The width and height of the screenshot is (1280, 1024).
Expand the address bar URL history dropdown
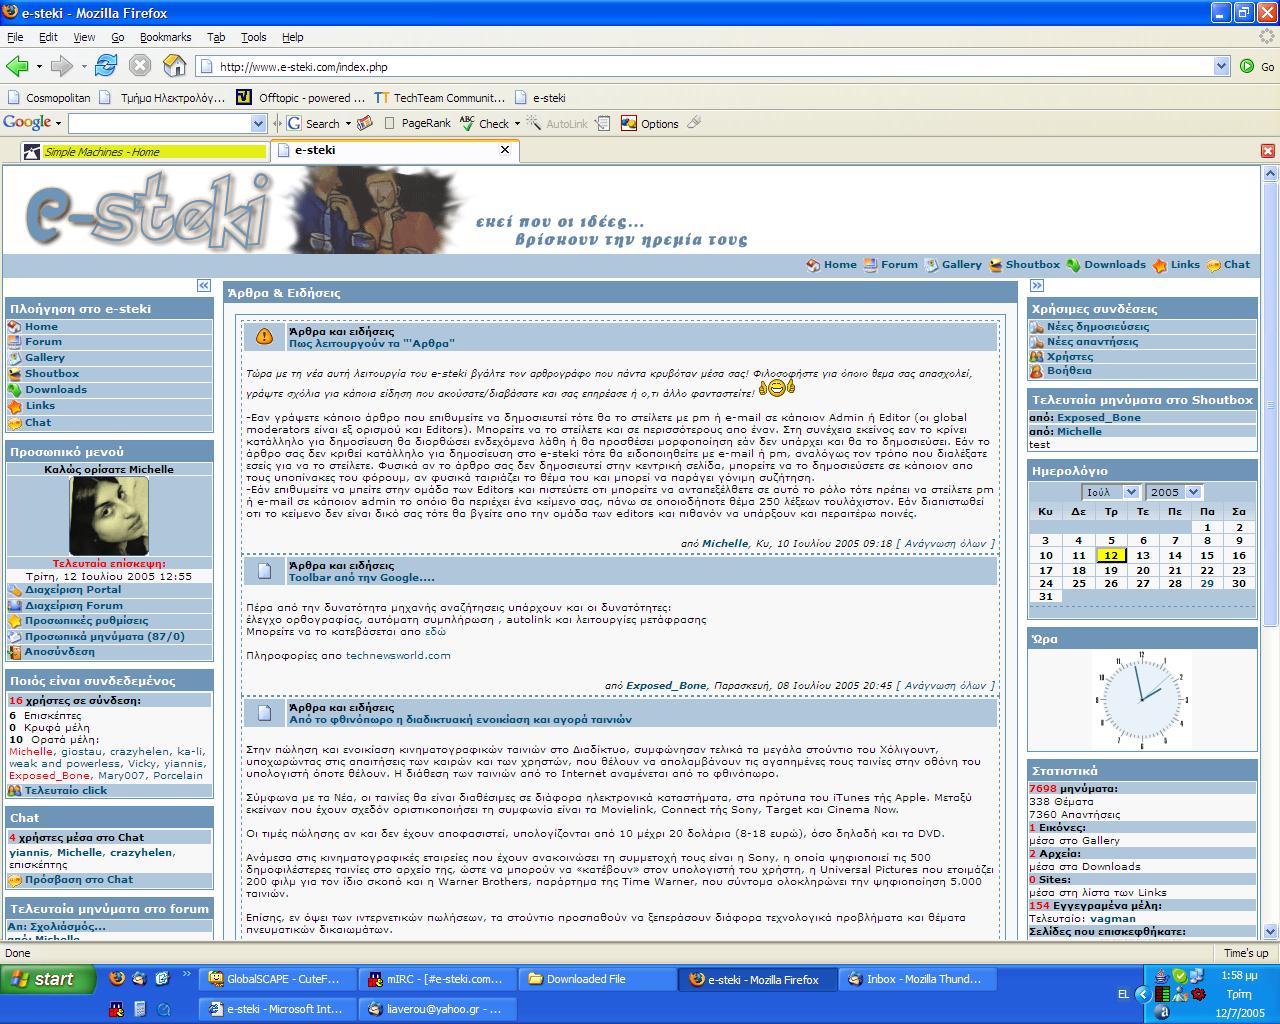(1221, 67)
